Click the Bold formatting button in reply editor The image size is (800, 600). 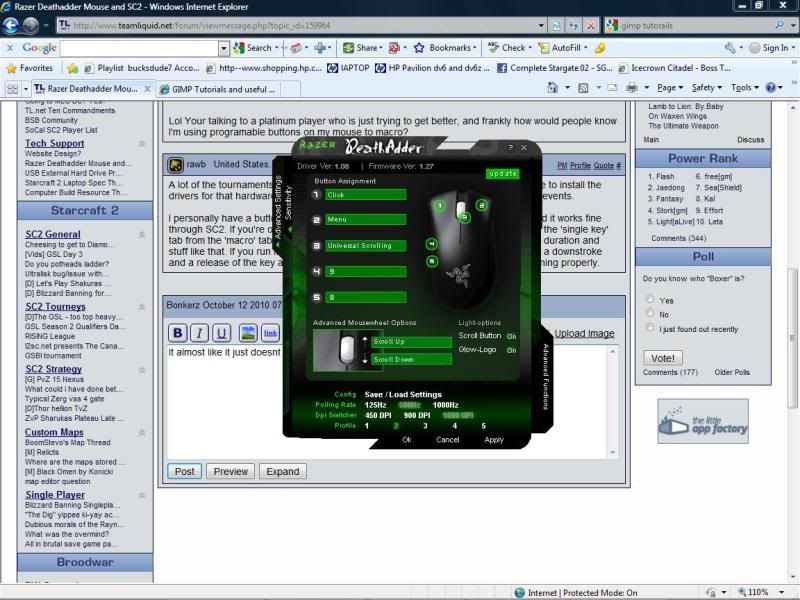(x=178, y=333)
